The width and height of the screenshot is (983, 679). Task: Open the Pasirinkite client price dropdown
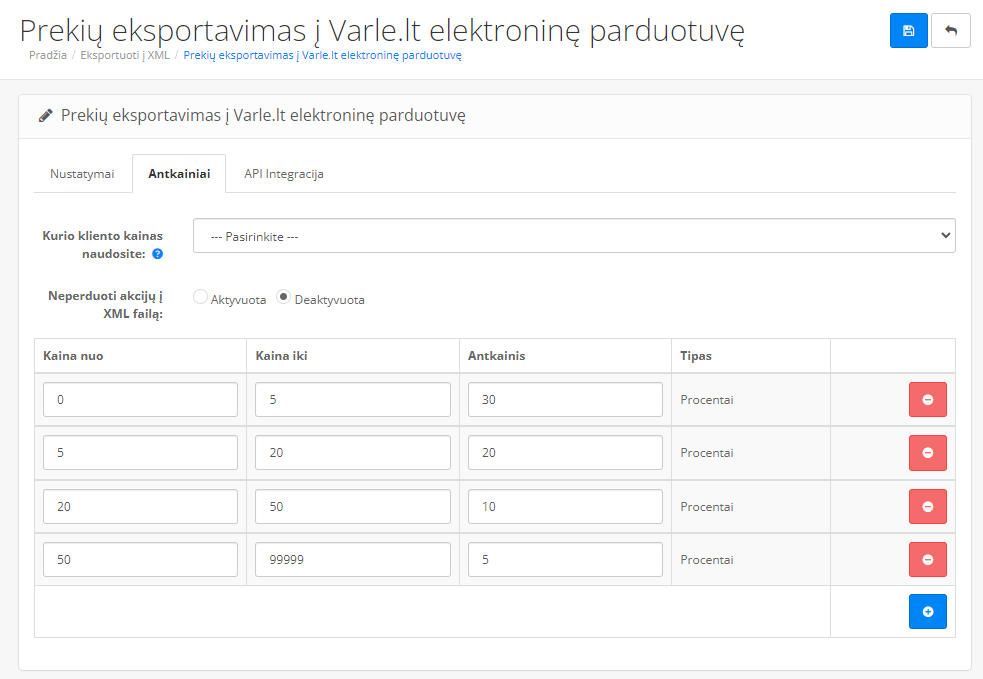tap(573, 236)
